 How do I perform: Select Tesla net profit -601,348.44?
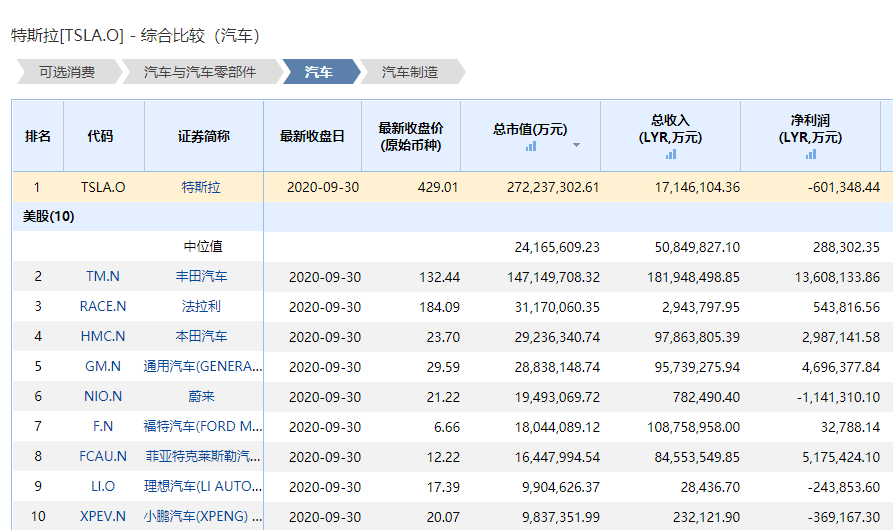[x=844, y=187]
